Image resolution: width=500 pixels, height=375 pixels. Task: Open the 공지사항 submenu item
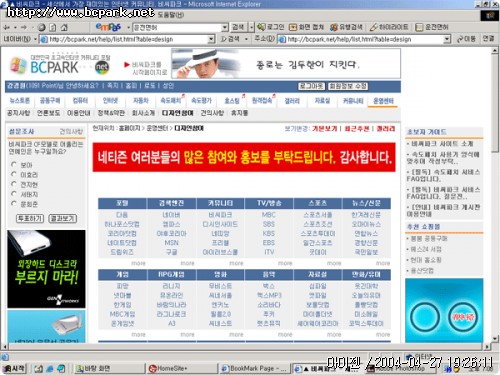pos(18,113)
